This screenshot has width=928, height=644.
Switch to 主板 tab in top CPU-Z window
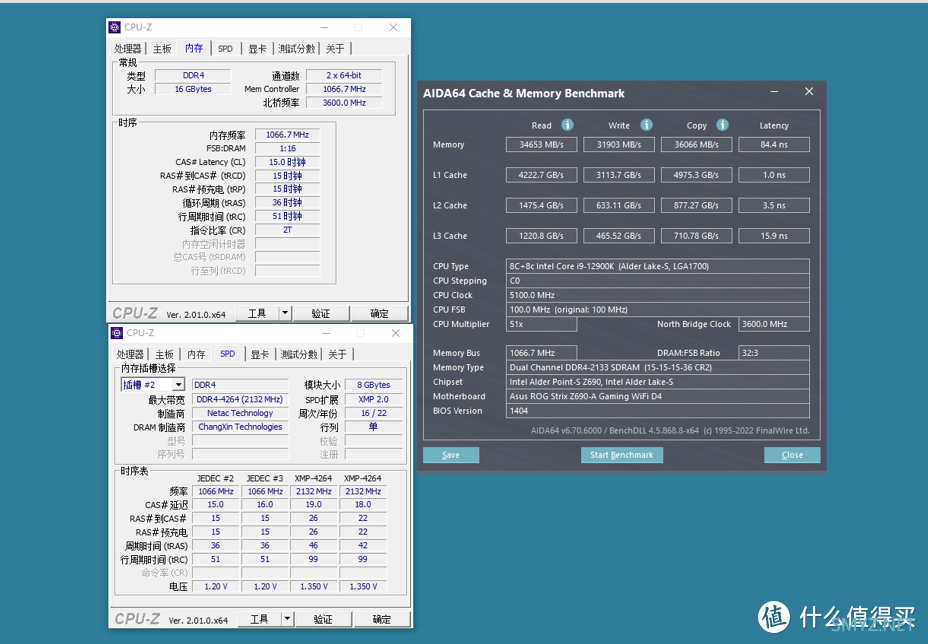click(x=162, y=49)
